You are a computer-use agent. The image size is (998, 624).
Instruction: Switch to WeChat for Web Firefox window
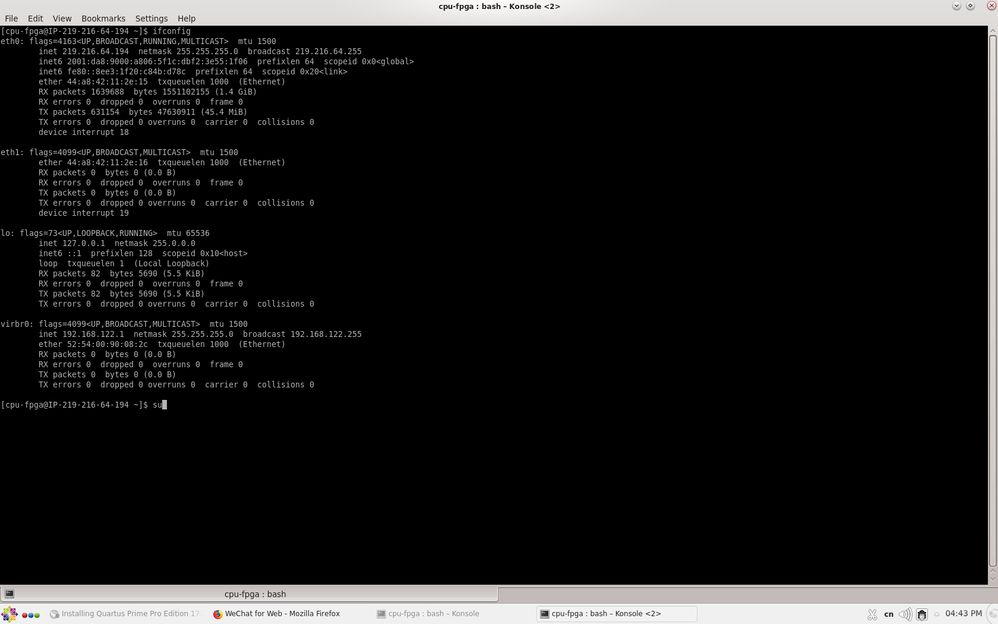(x=284, y=614)
